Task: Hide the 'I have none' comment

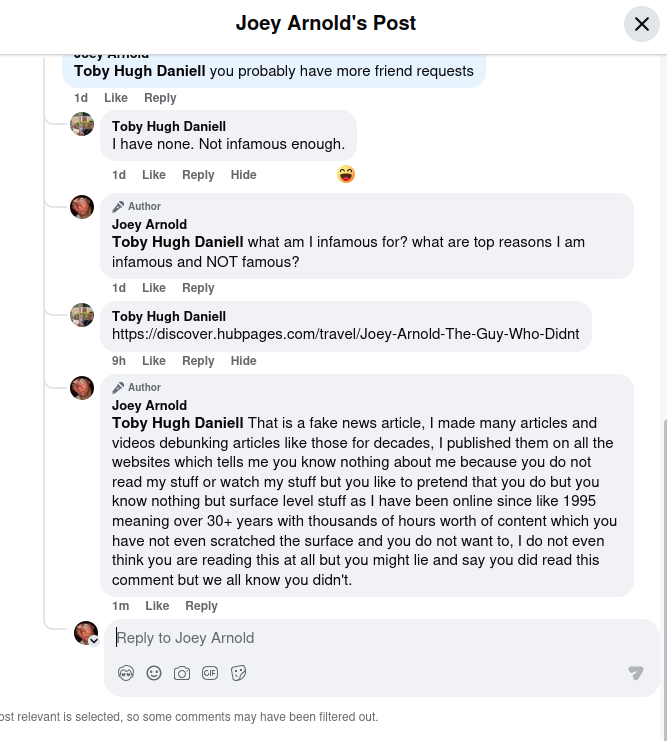Action: click(x=243, y=175)
